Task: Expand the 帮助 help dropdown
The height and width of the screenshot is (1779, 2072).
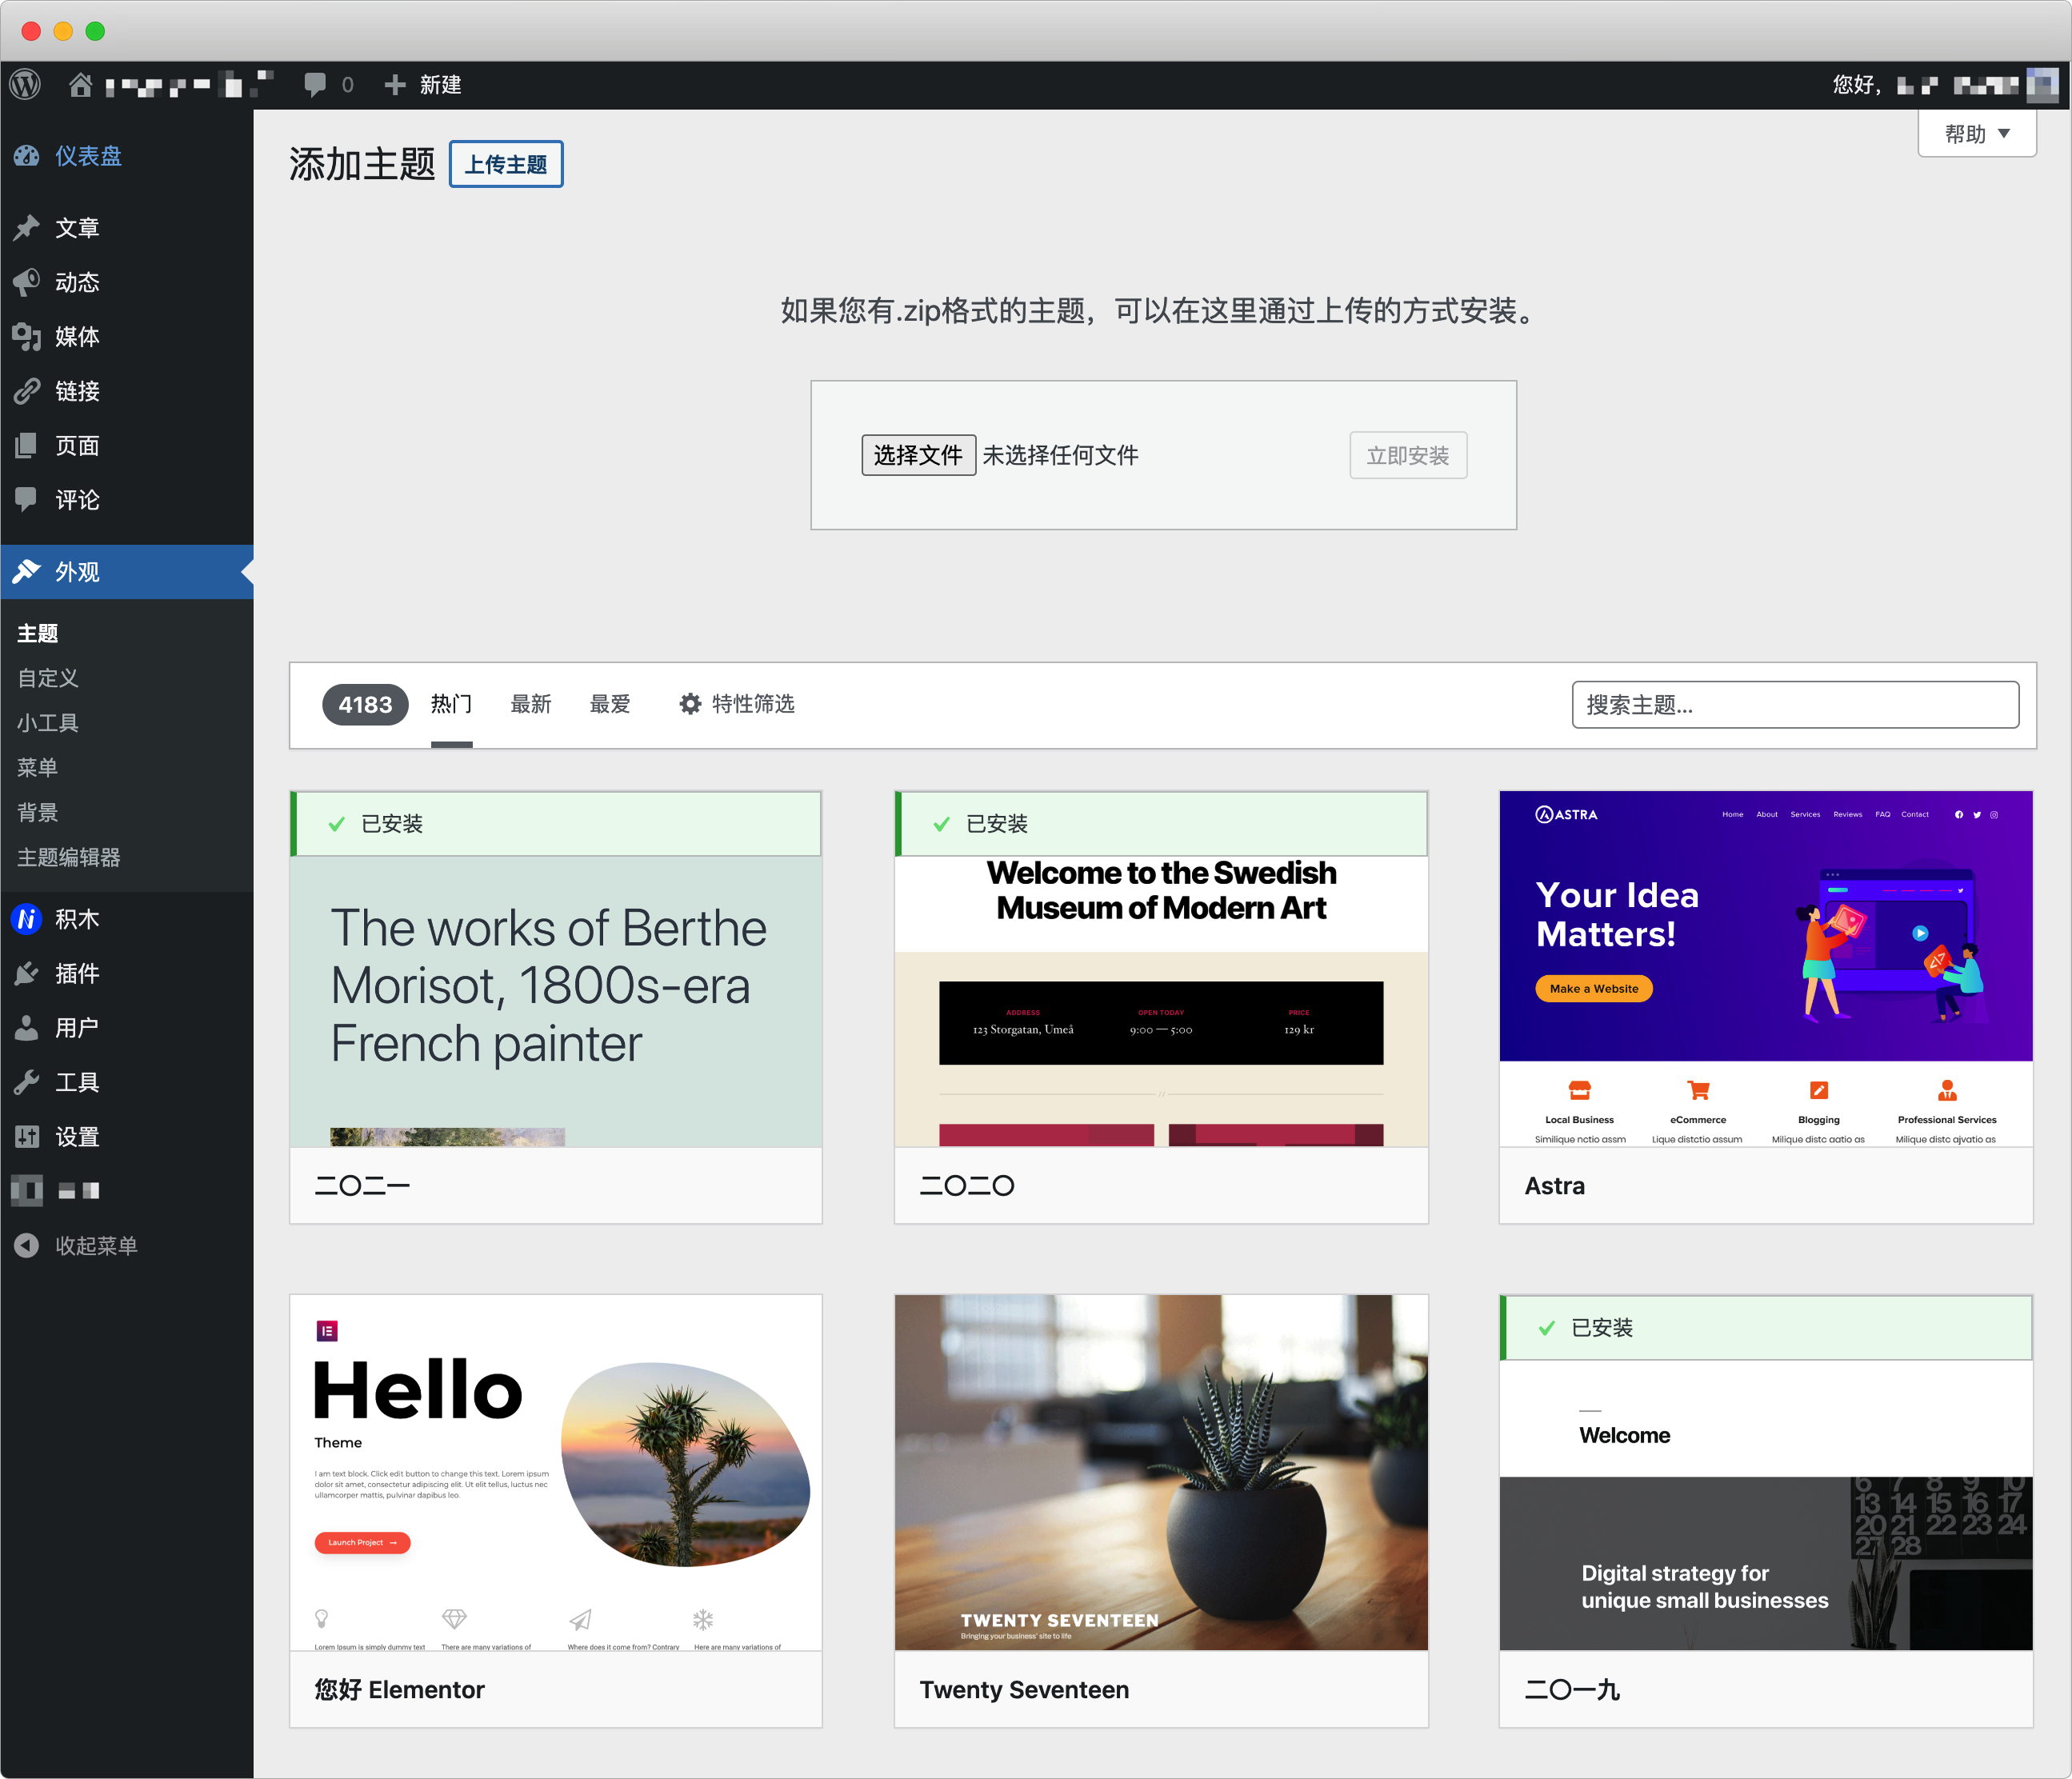Action: click(1977, 134)
